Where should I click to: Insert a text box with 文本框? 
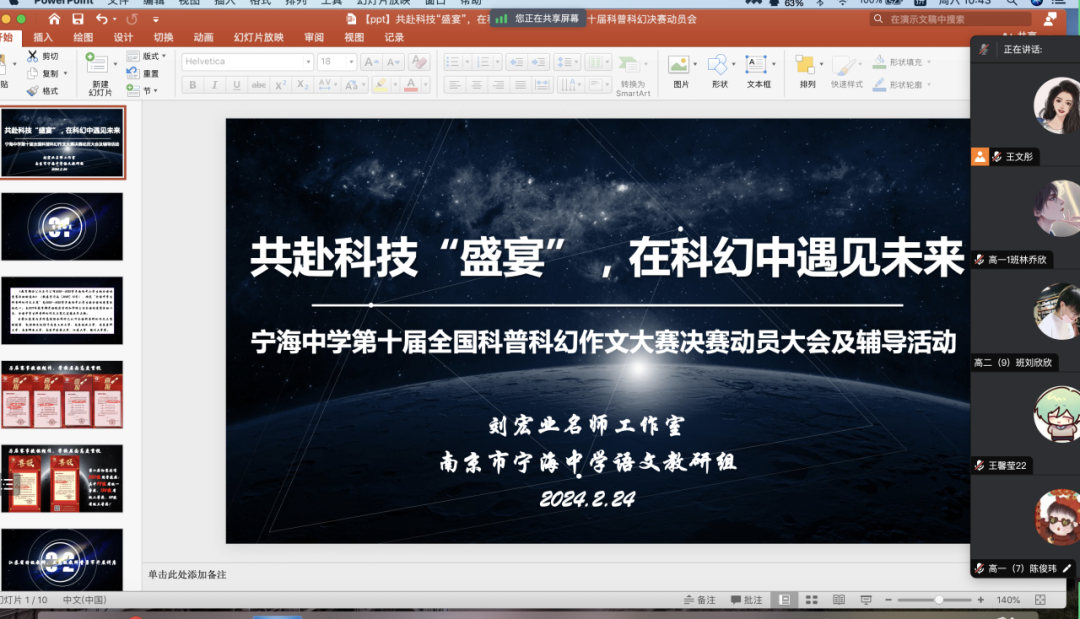pos(756,65)
